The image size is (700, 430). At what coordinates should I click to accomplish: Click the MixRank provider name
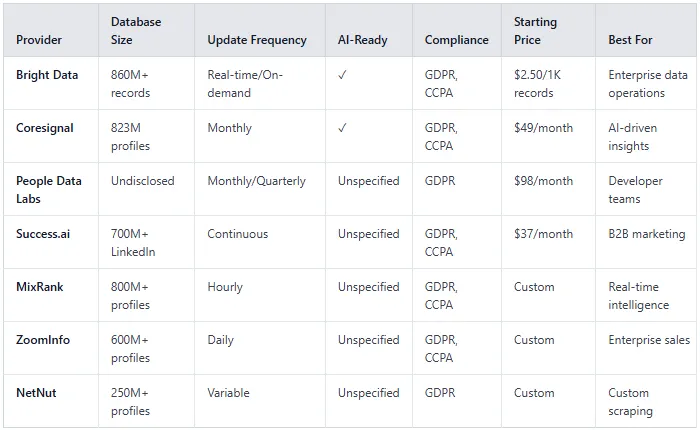[x=40, y=287]
